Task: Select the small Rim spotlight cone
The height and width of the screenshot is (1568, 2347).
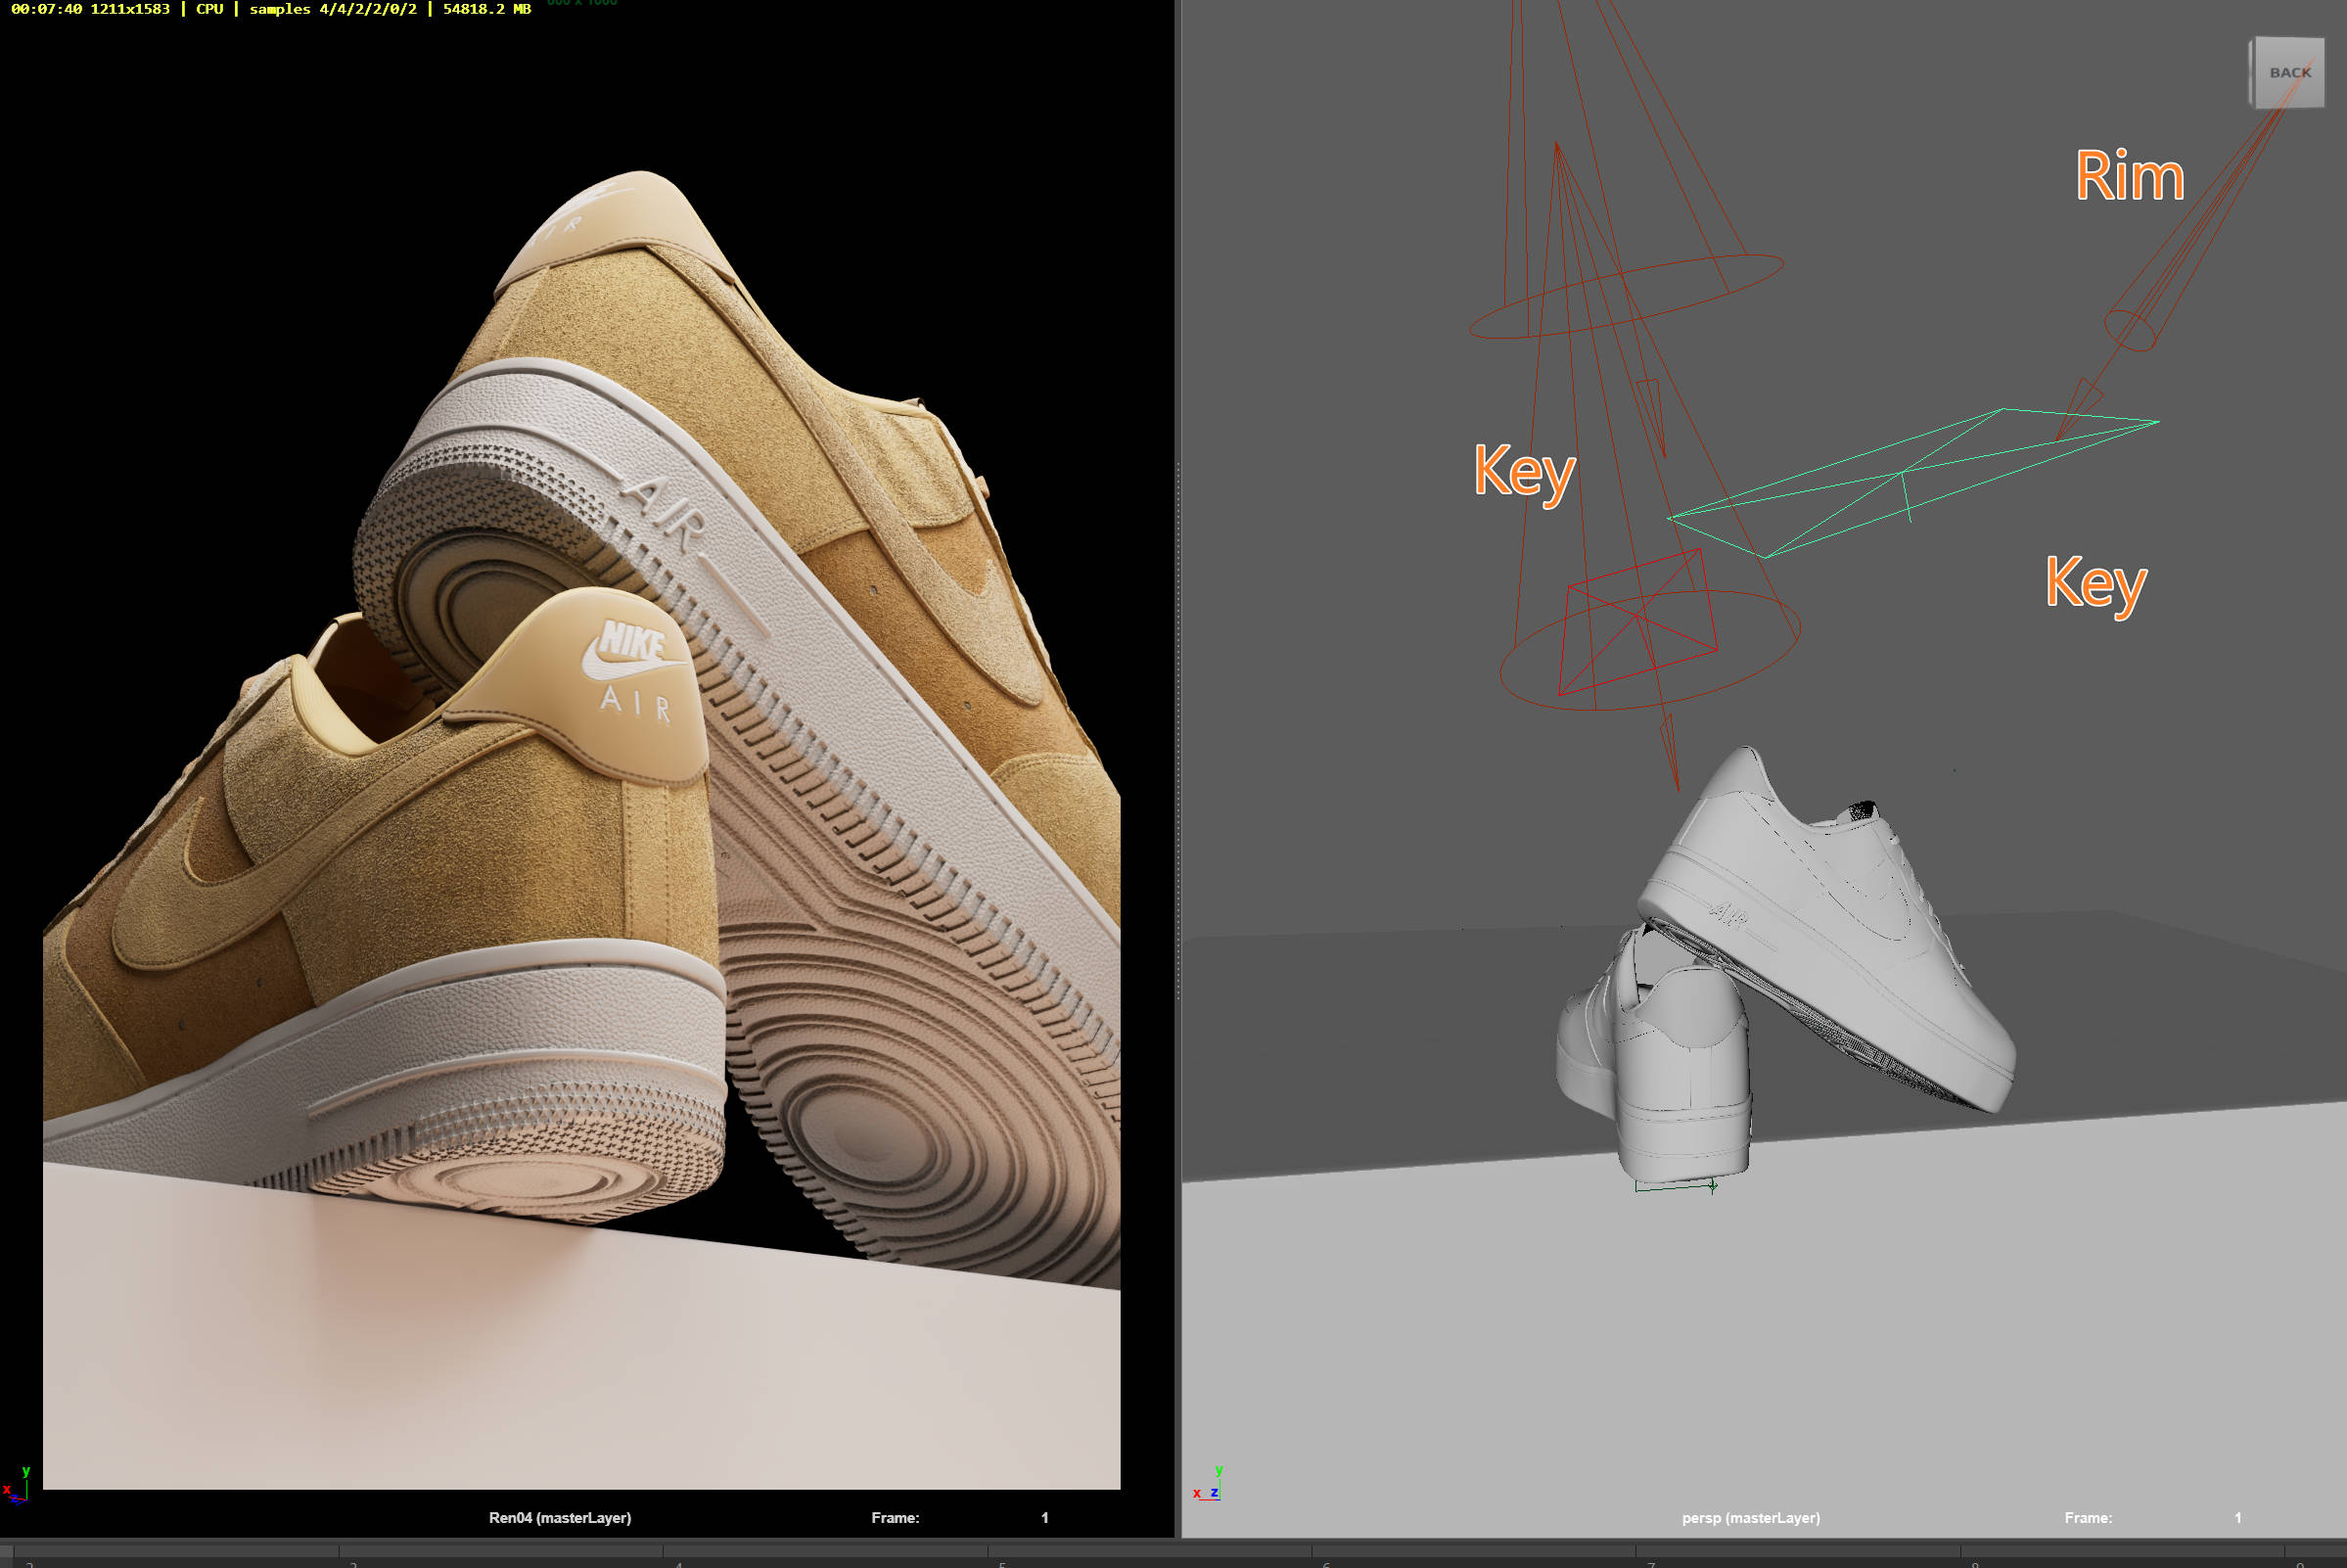Action: [x=2129, y=330]
